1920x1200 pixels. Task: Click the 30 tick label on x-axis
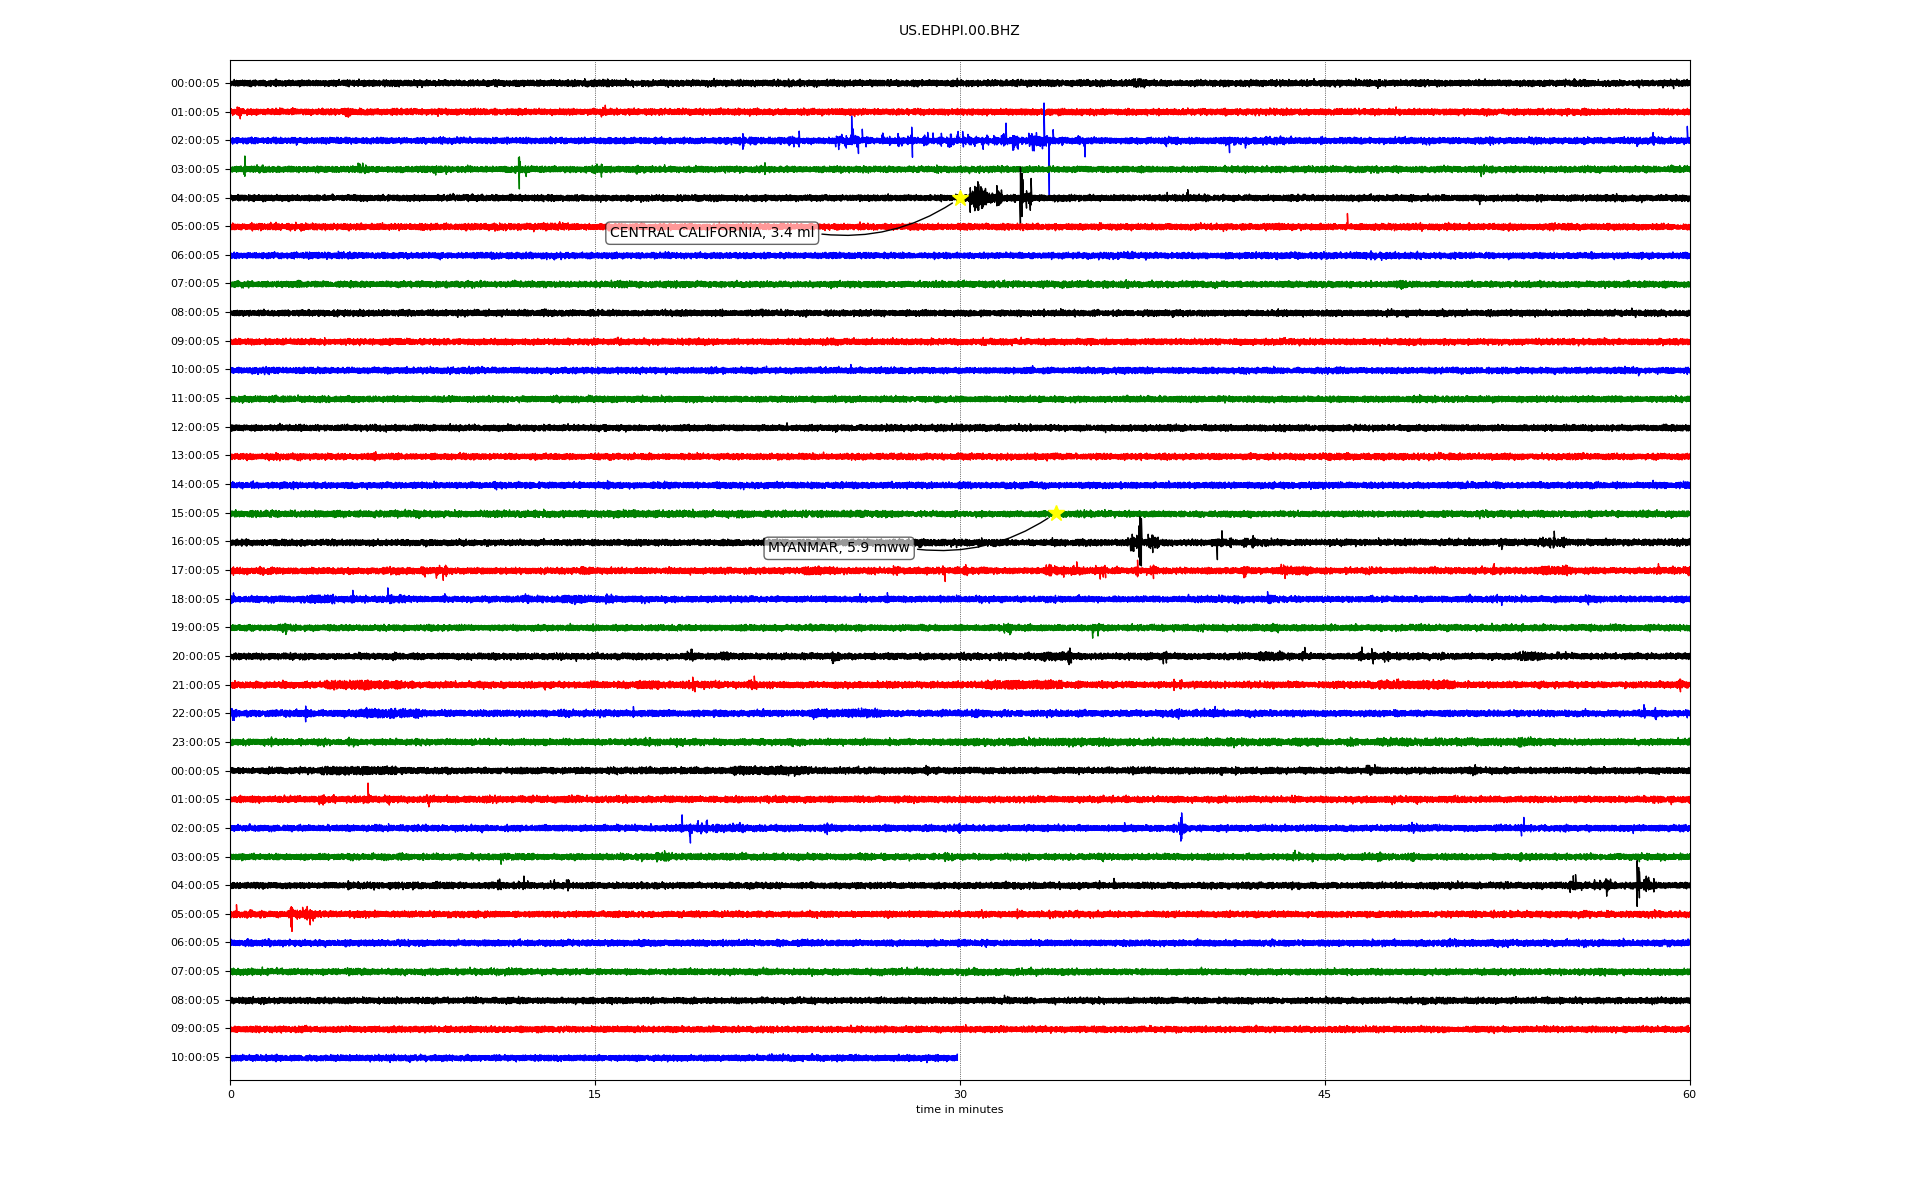pos(960,1094)
